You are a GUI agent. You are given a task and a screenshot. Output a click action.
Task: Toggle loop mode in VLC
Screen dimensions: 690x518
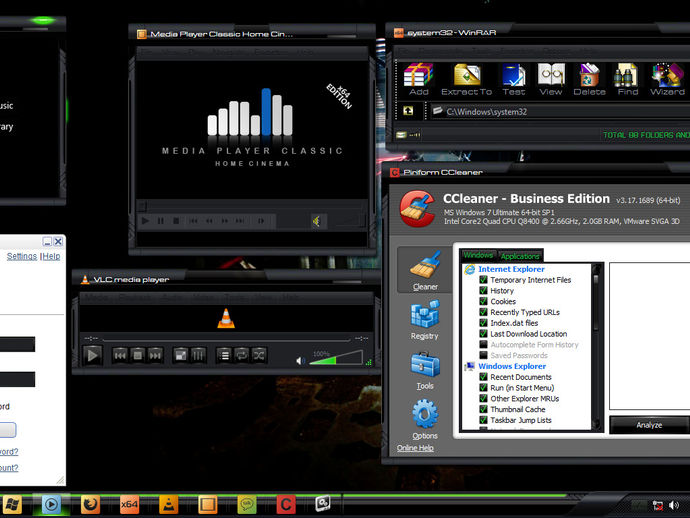[241, 355]
